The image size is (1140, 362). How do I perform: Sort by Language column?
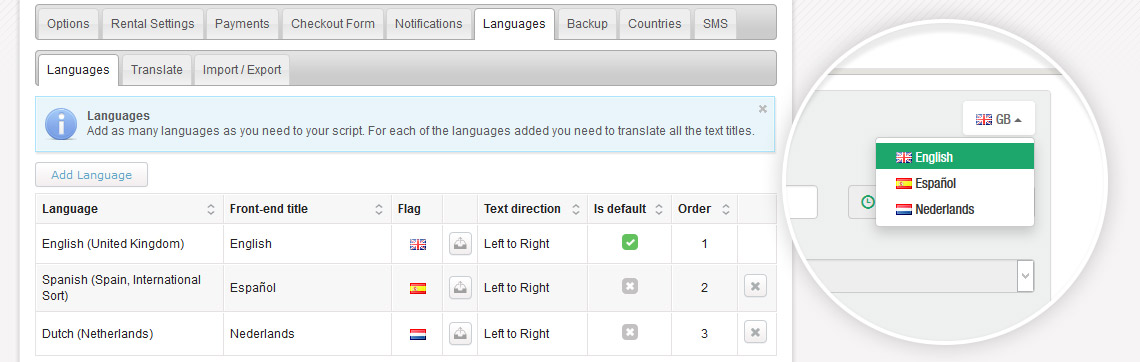point(129,209)
